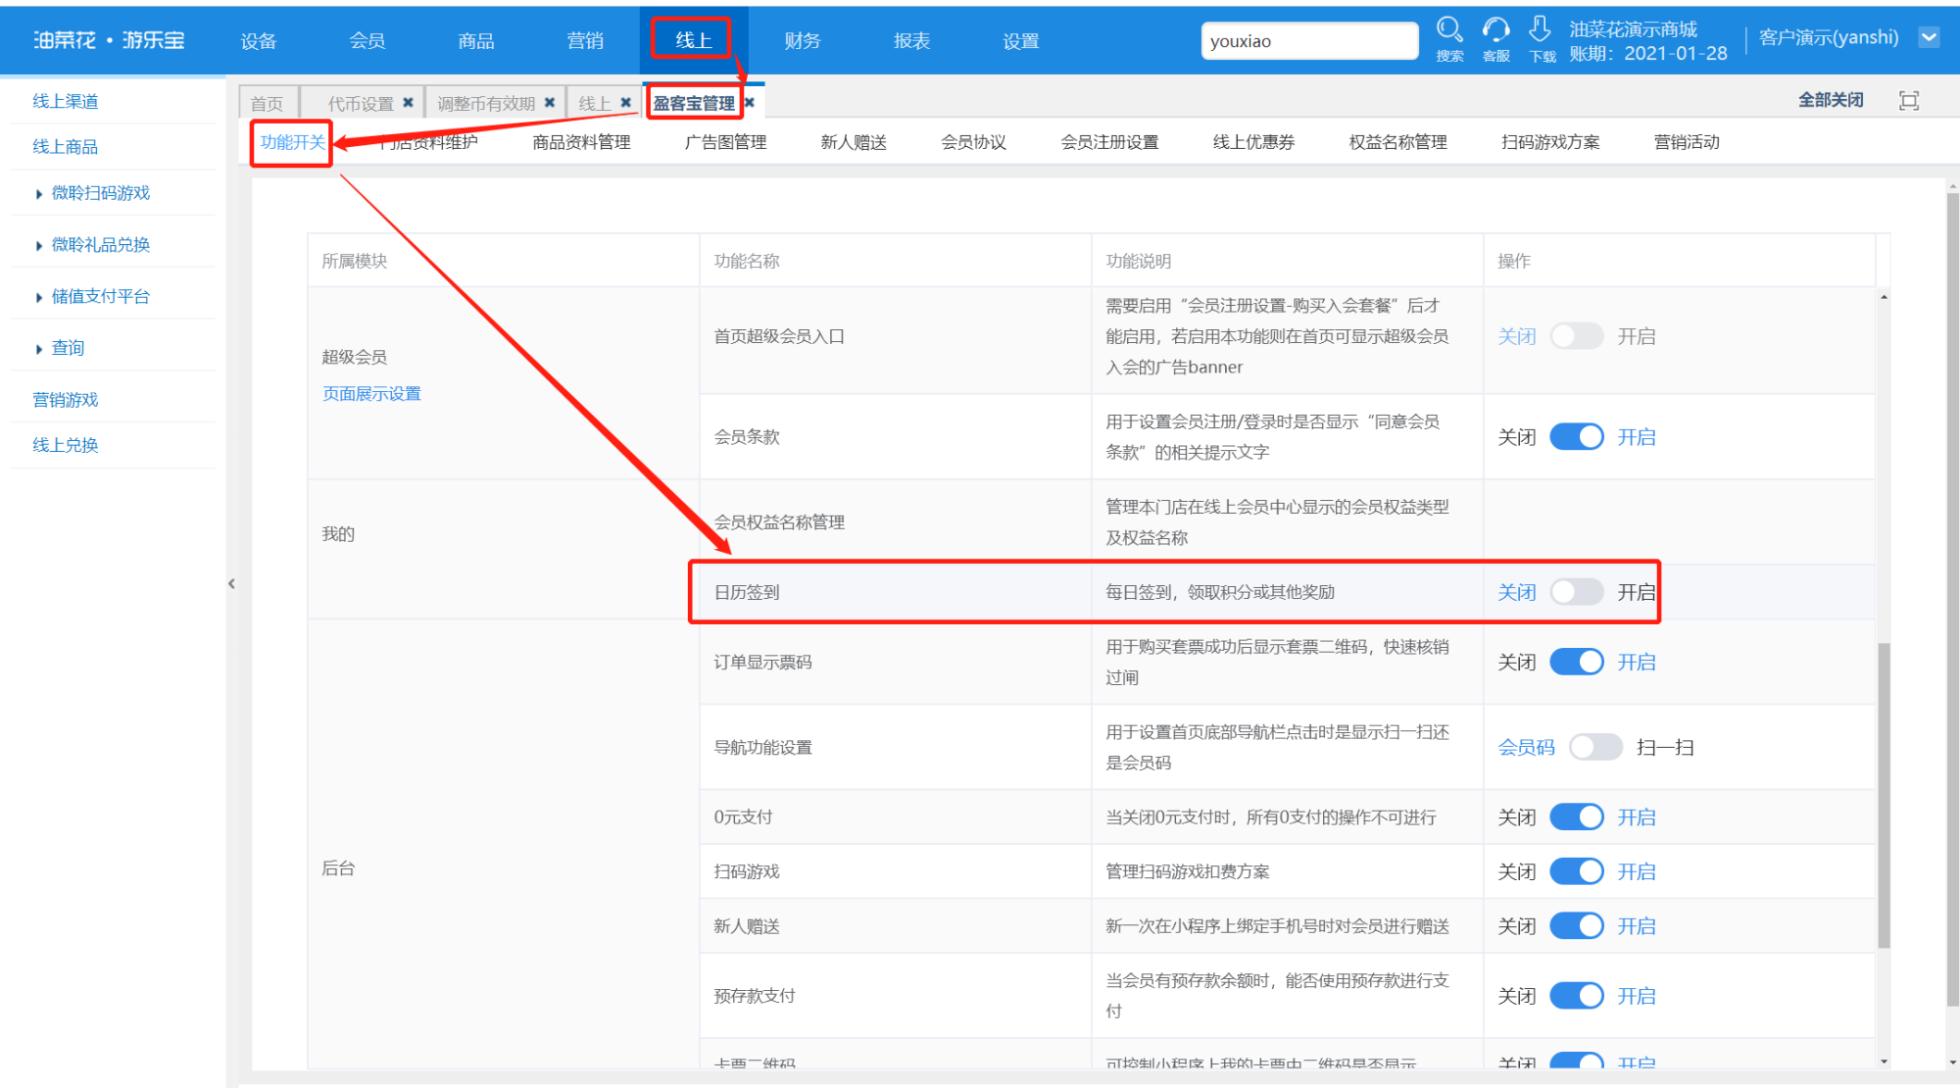Click search field containing youxiao

(x=1309, y=41)
